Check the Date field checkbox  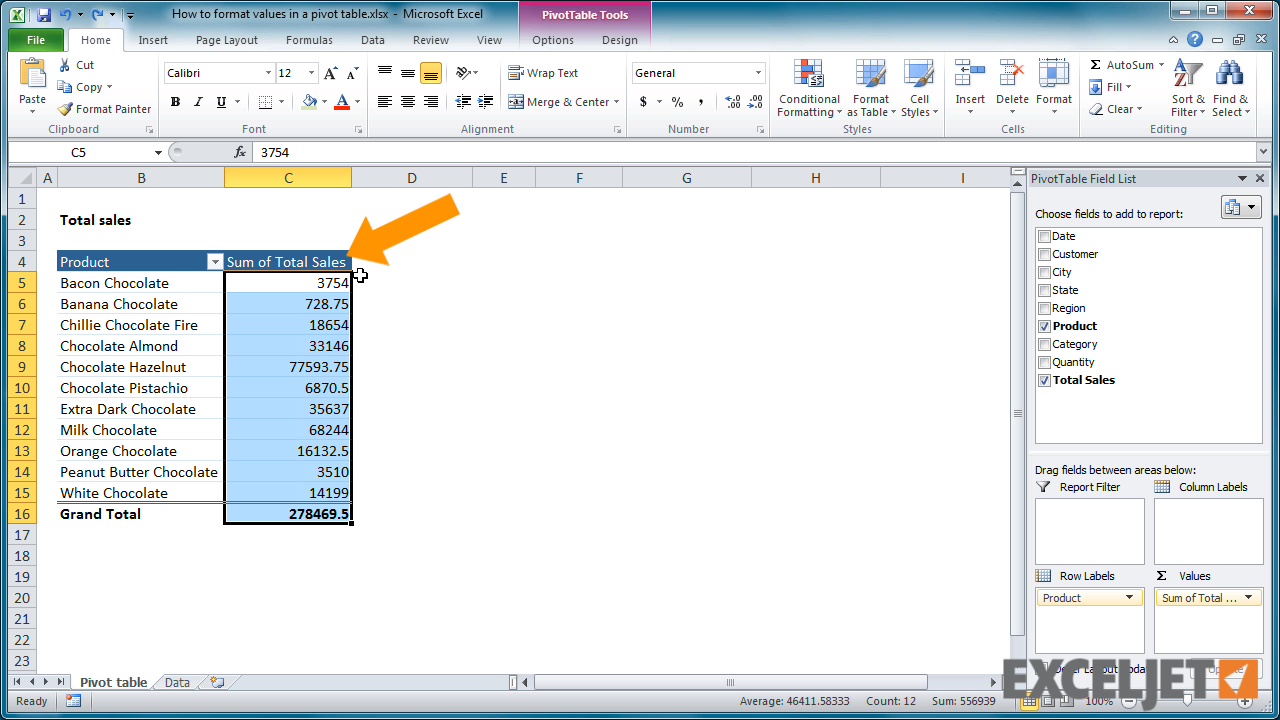1044,235
